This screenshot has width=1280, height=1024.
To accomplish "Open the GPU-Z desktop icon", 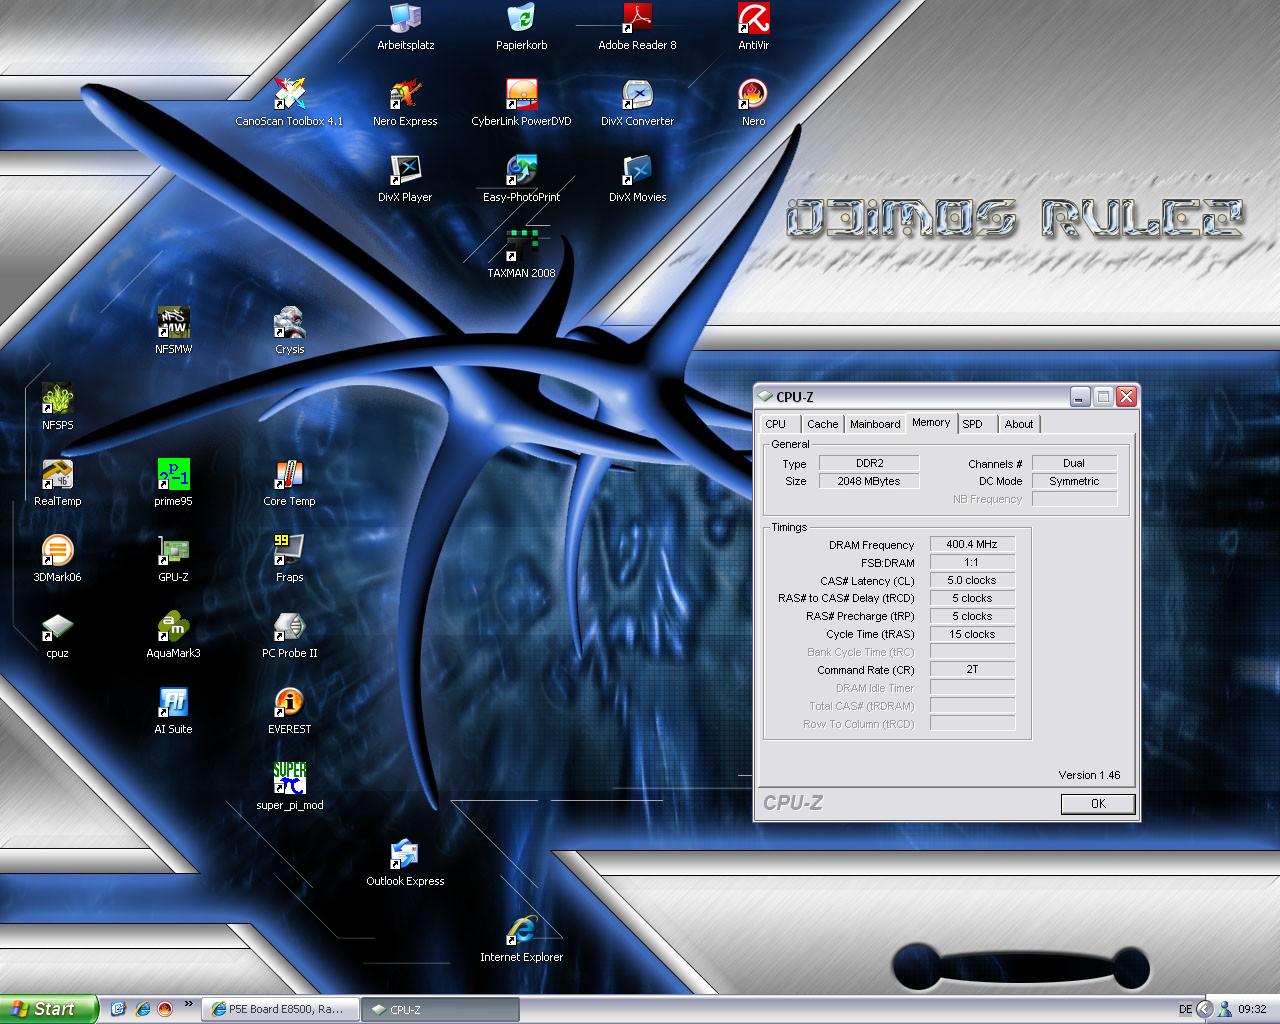I will pyautogui.click(x=173, y=559).
